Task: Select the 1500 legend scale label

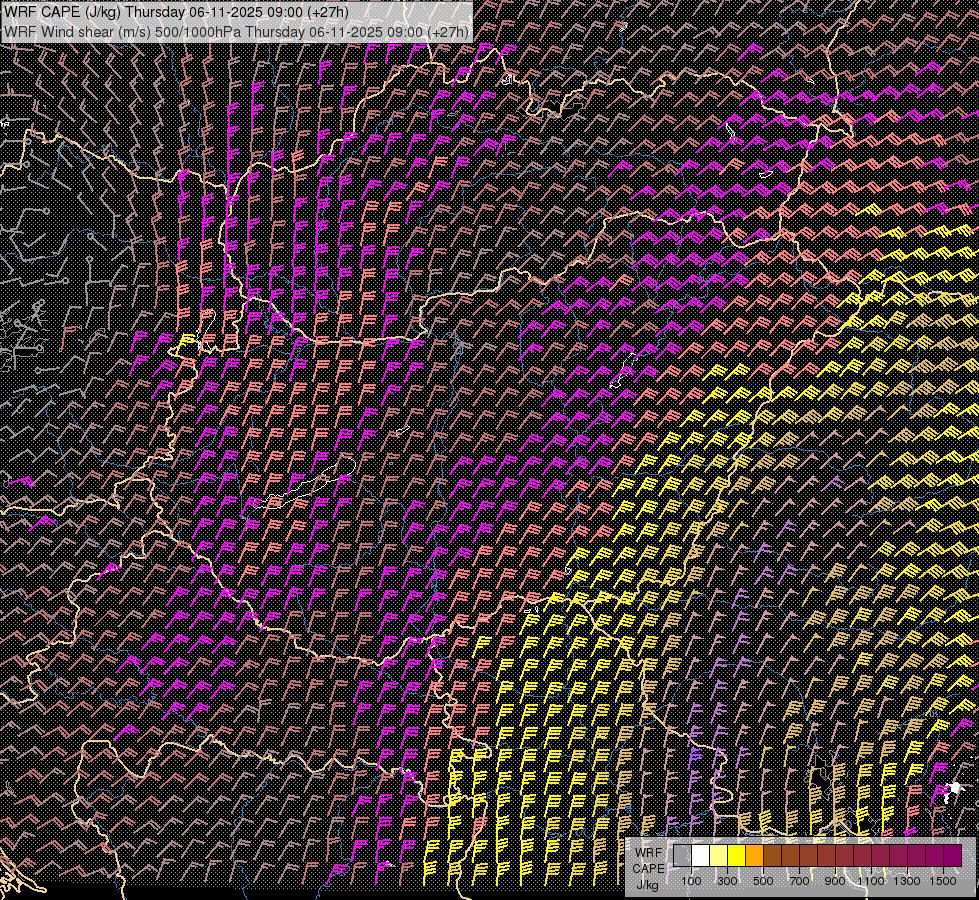Action: [x=942, y=881]
